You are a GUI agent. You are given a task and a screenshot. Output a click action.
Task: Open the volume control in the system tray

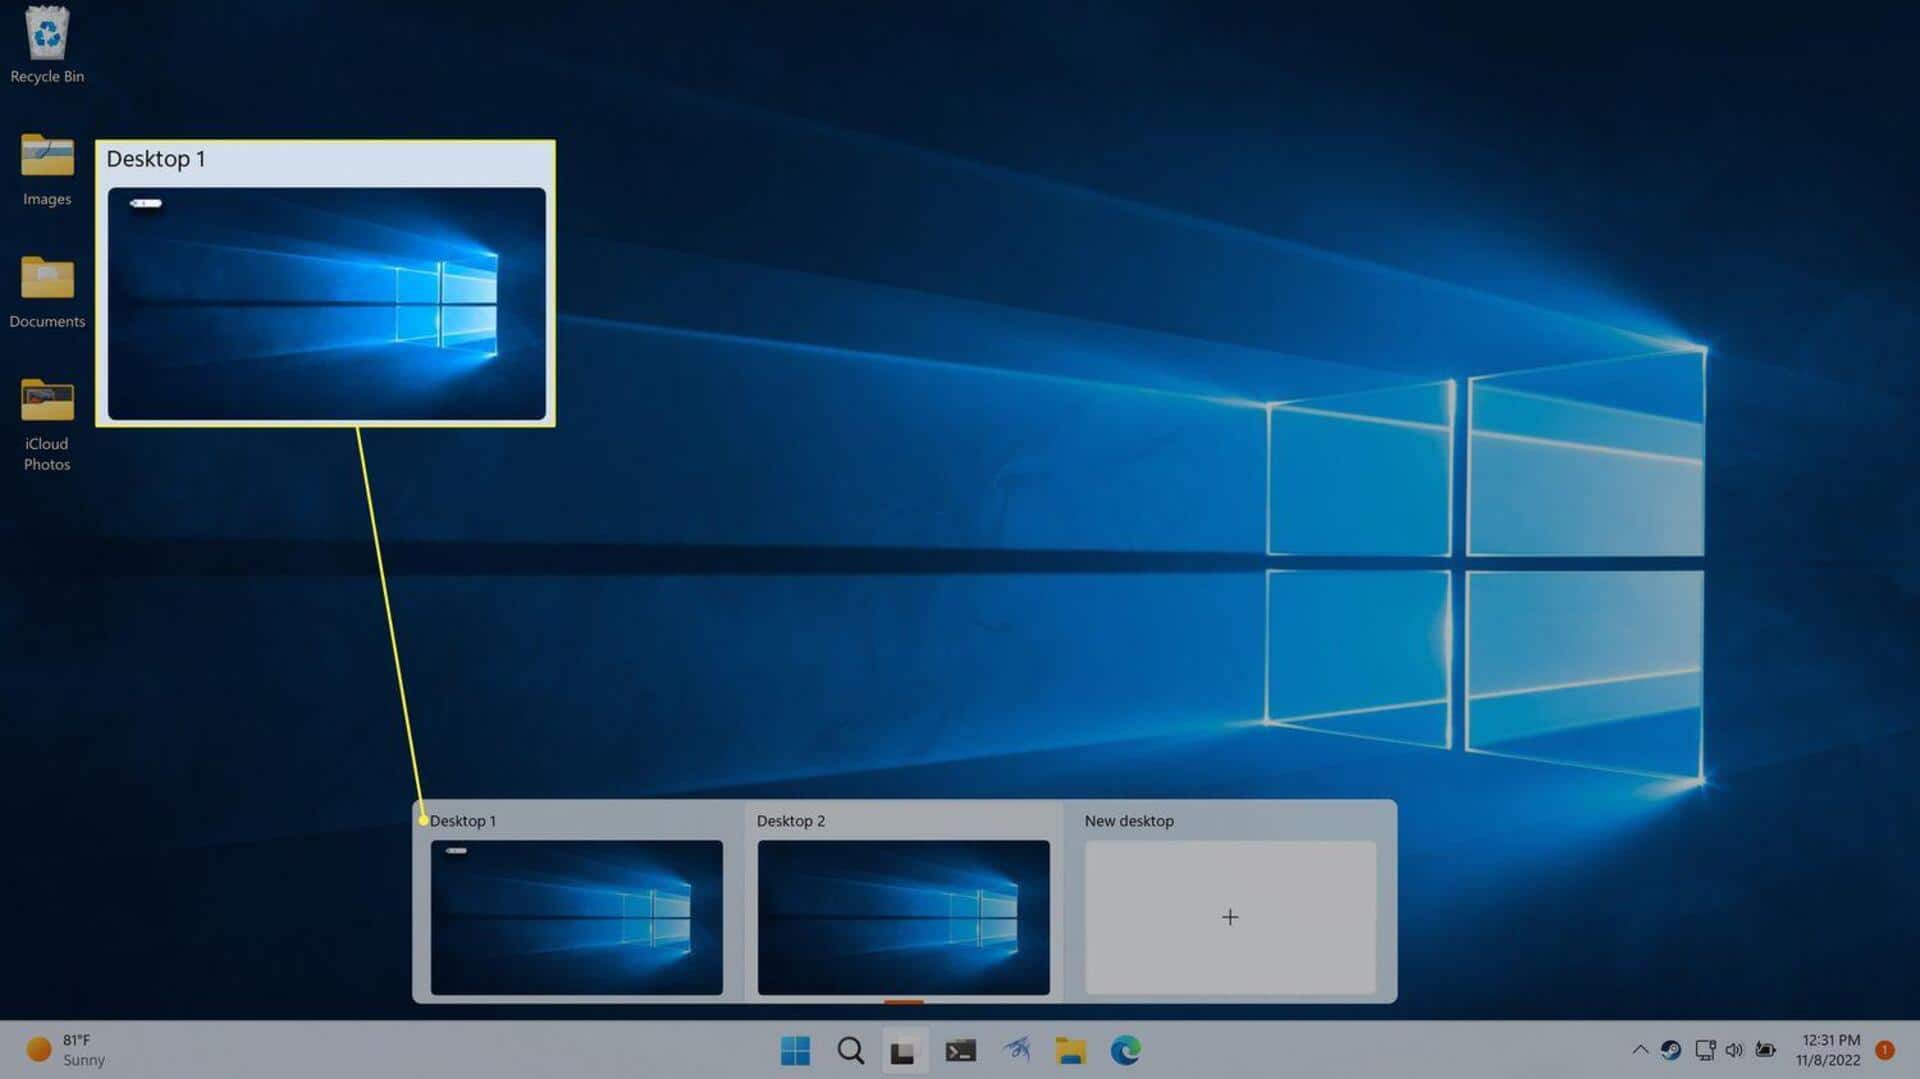coord(1735,1050)
